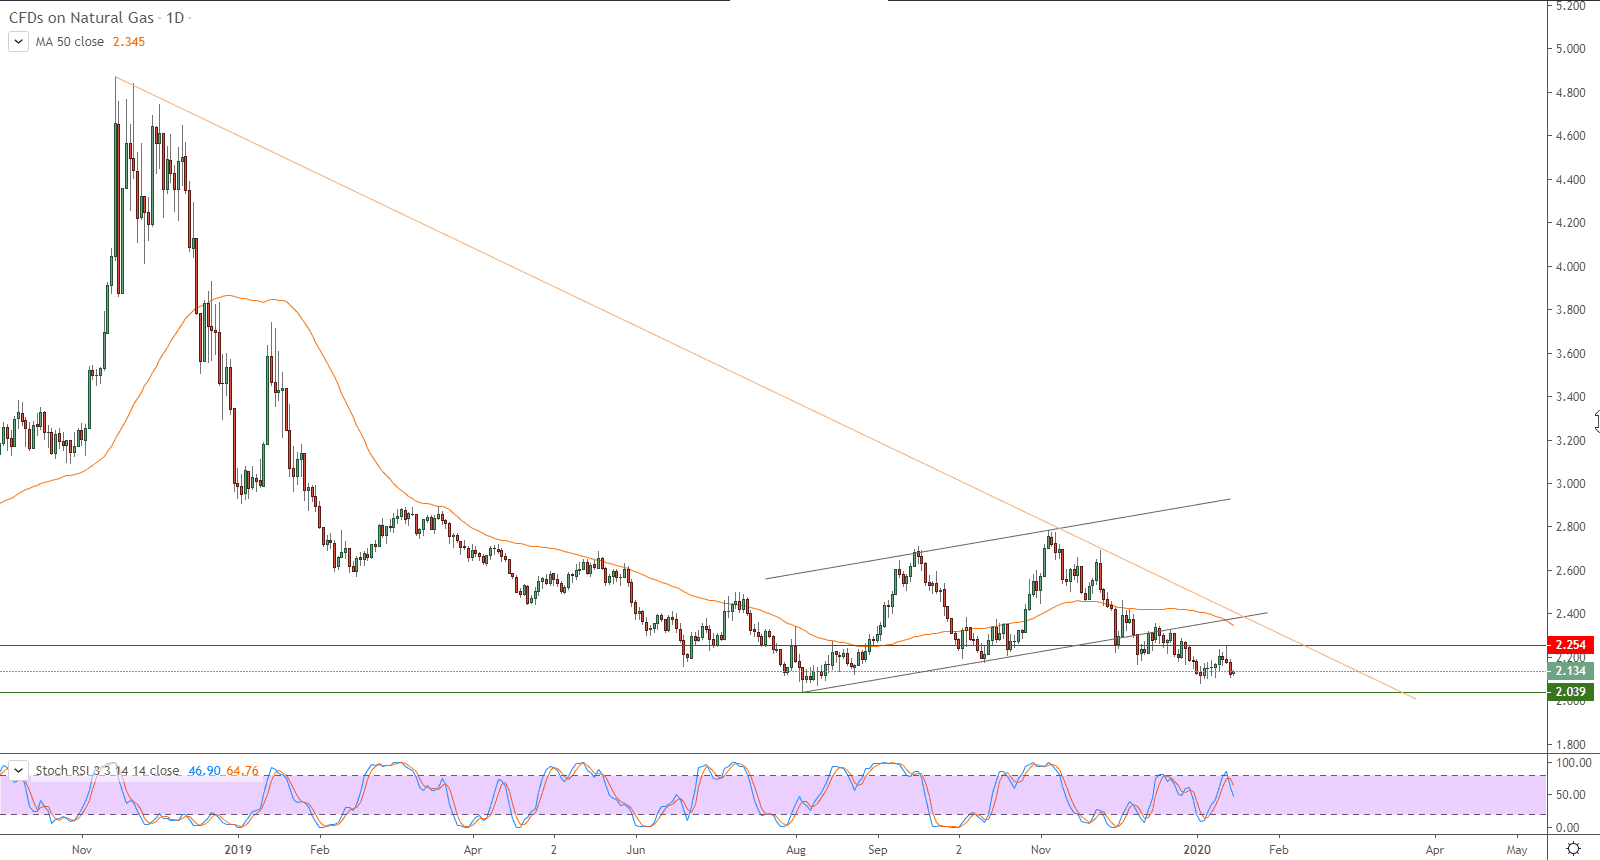Open chart settings gear icon
The width and height of the screenshot is (1600, 860).
(x=1573, y=849)
